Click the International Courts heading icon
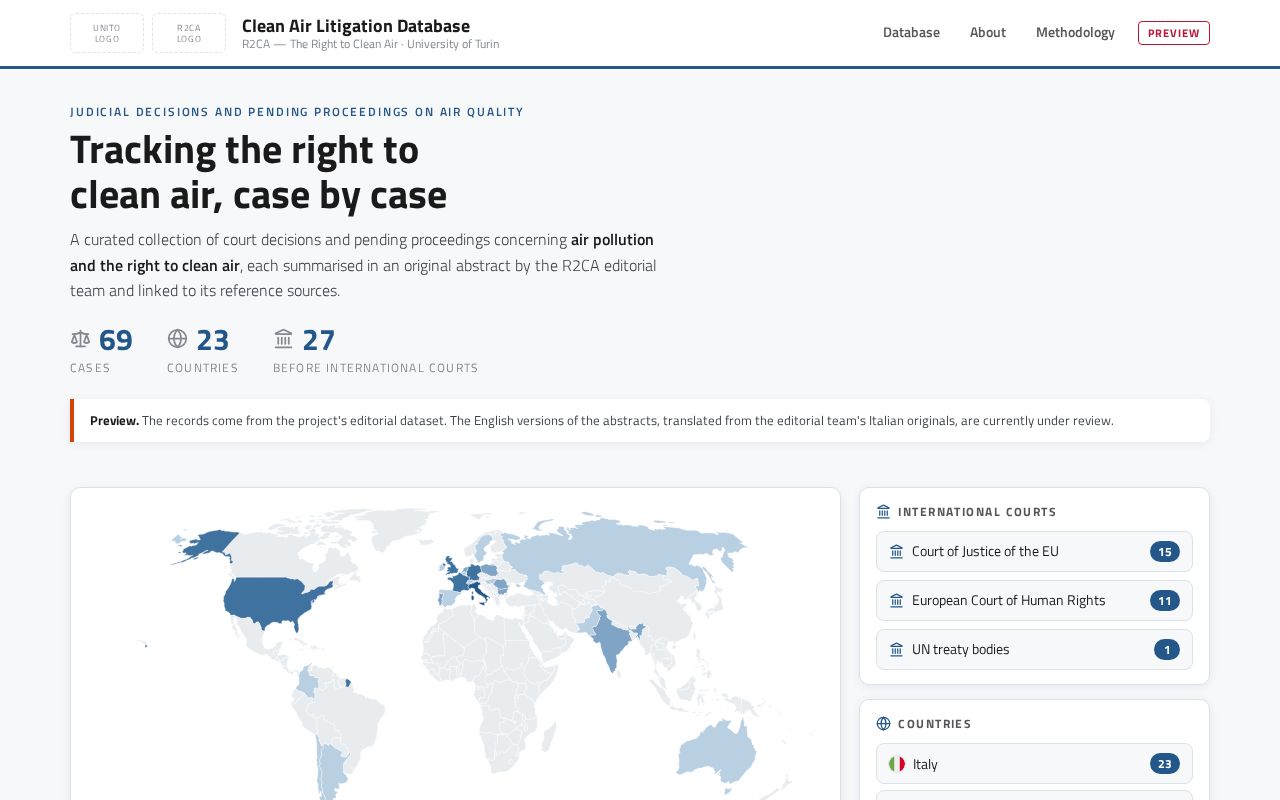Screen dimensions: 1280x800 click(883, 512)
